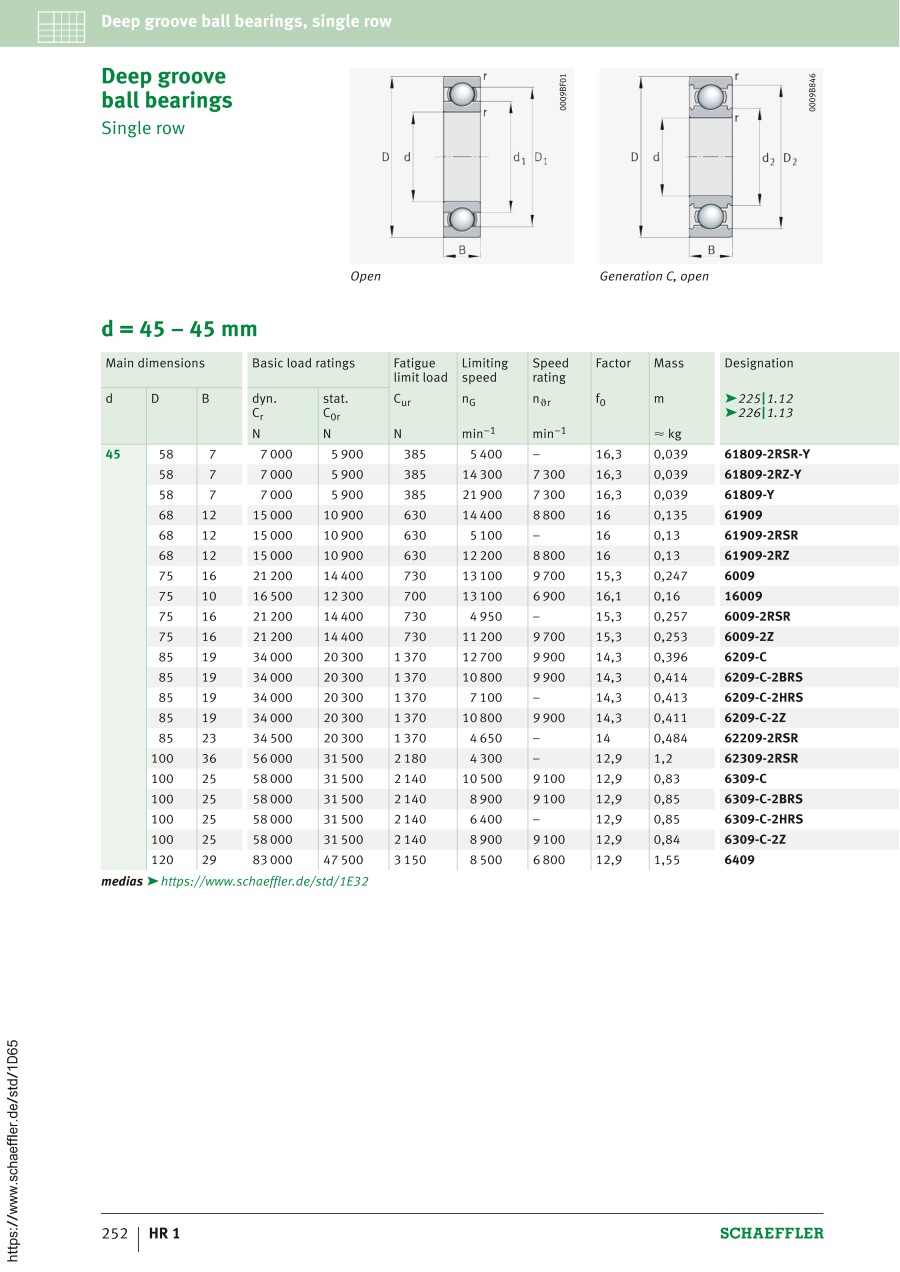Click the green arrow before 225|1.12
This screenshot has height=1272, width=900.
[730, 398]
